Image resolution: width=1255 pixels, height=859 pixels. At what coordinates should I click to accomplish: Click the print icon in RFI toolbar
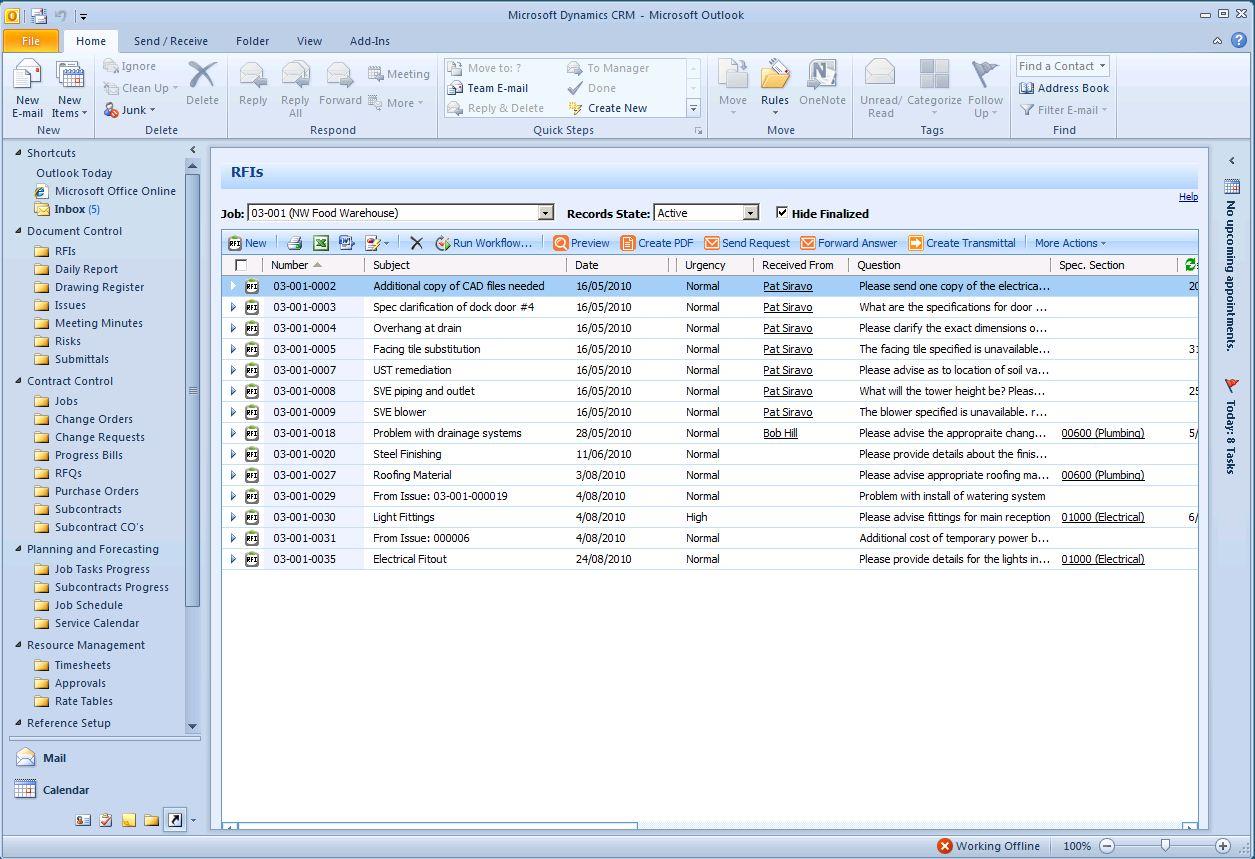click(294, 243)
